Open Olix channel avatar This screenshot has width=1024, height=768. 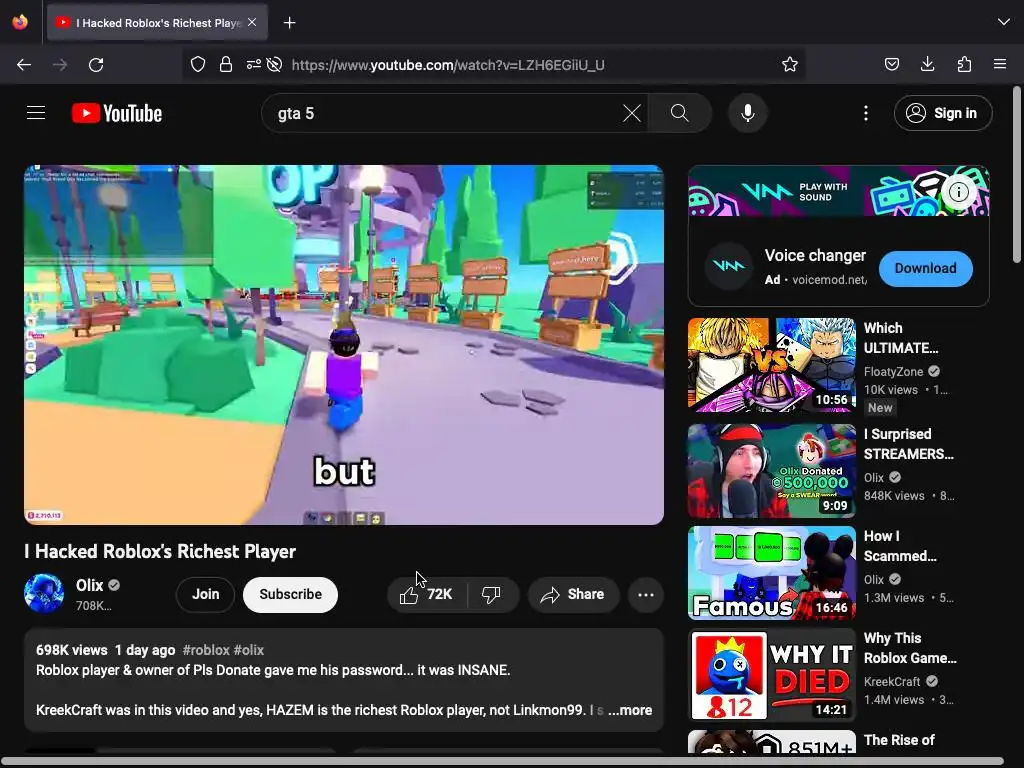44,594
